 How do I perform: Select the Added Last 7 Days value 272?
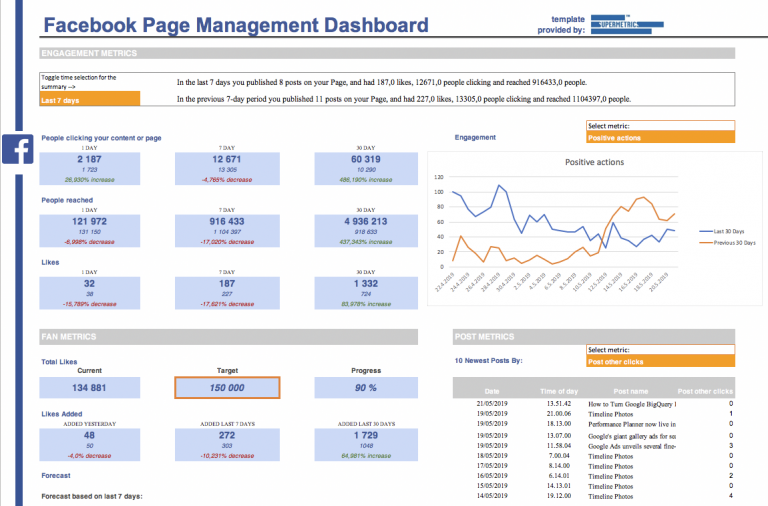[227, 435]
